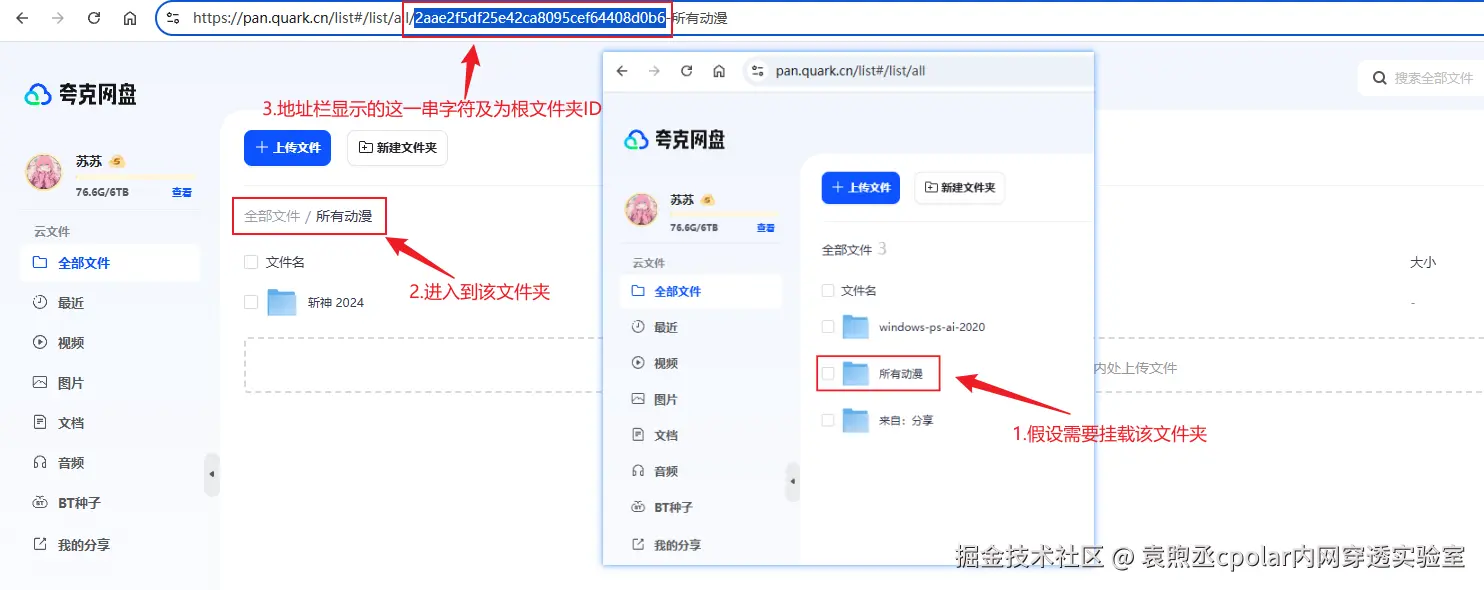Click the 我的分享 icon in the inset sidebar
The height and width of the screenshot is (590, 1484).
coord(638,545)
